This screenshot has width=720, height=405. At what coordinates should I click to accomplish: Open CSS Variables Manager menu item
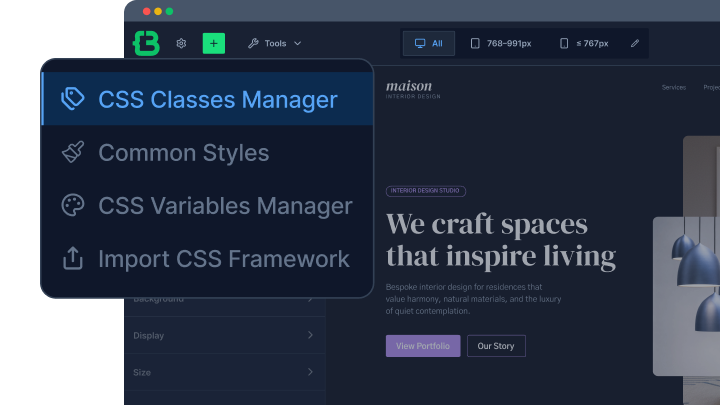pyautogui.click(x=208, y=205)
